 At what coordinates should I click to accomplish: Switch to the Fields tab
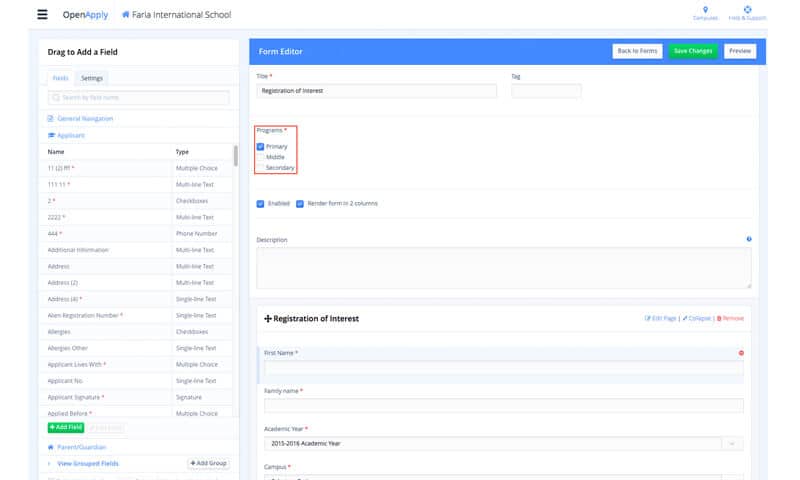(x=60, y=78)
